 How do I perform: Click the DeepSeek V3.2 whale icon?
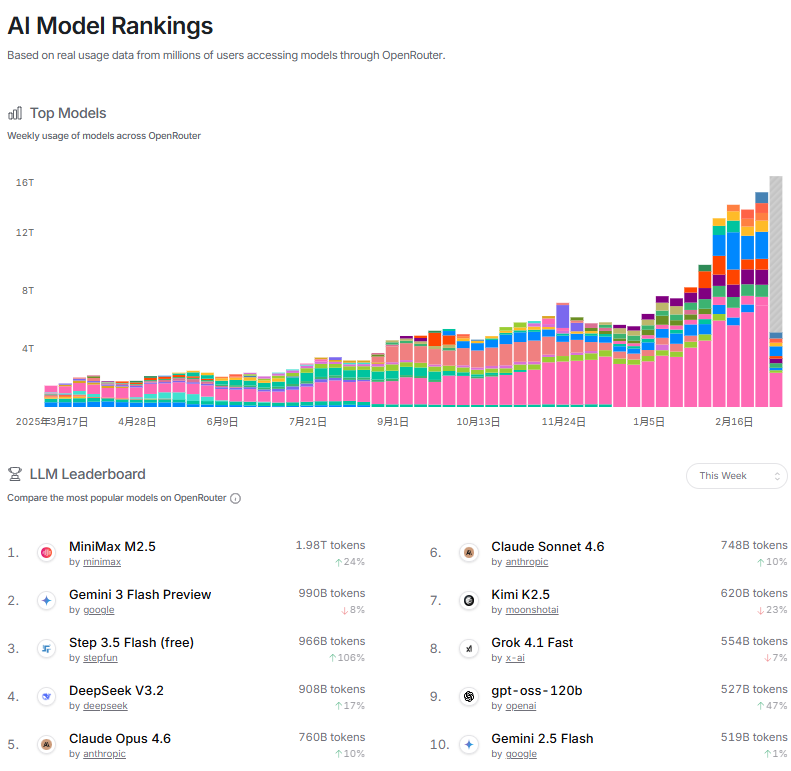click(46, 696)
